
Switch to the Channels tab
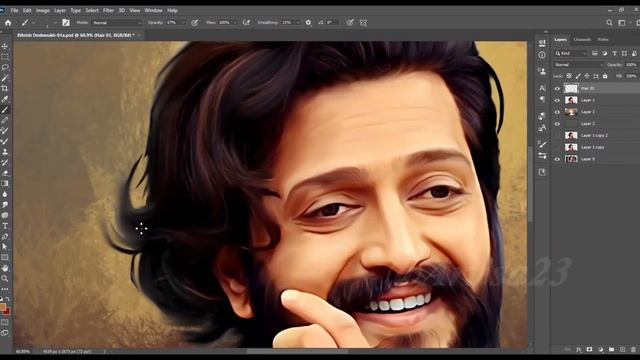[582, 40]
